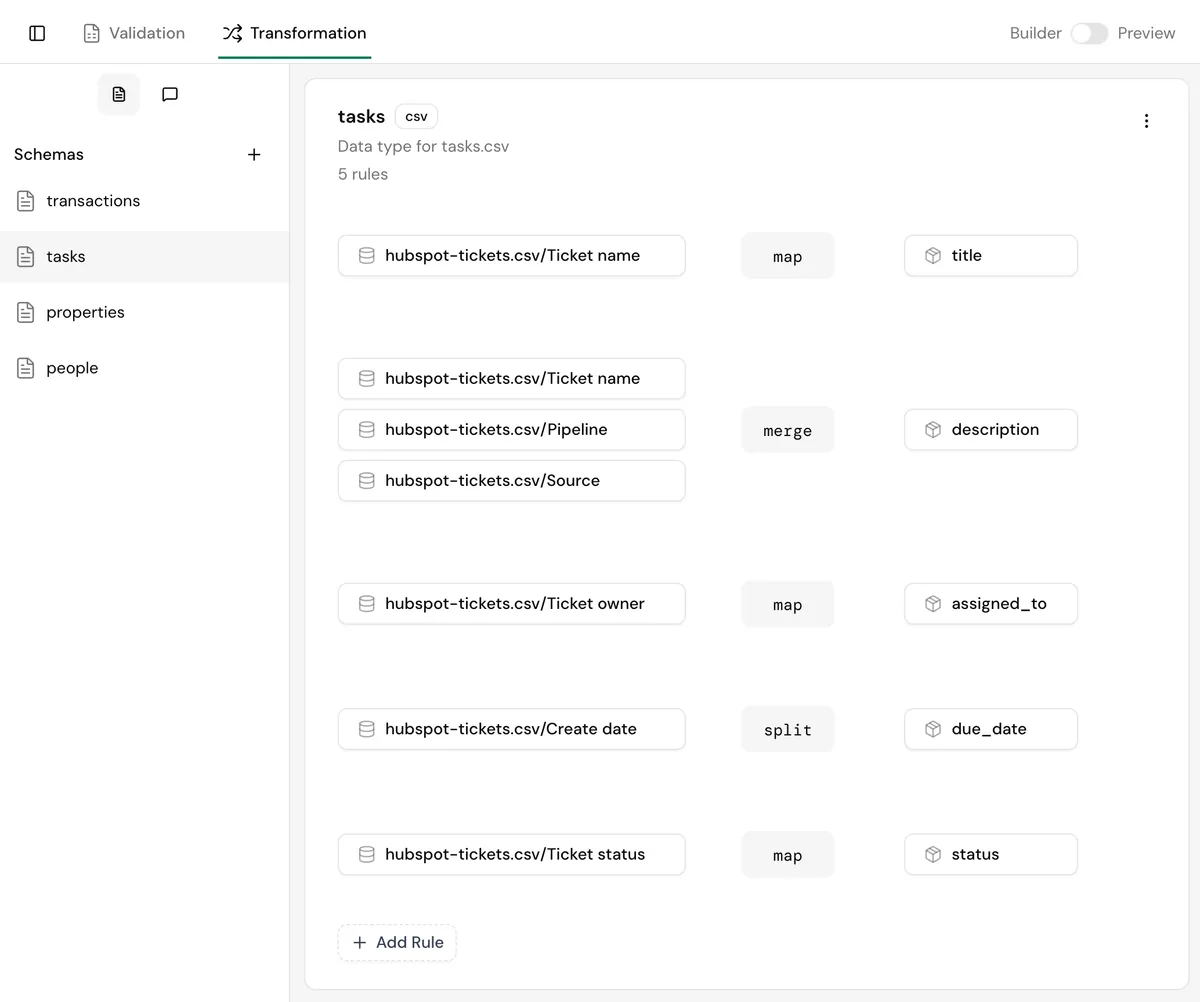Screen dimensions: 1200x1002
Task: Select the description target field
Action: pos(991,429)
